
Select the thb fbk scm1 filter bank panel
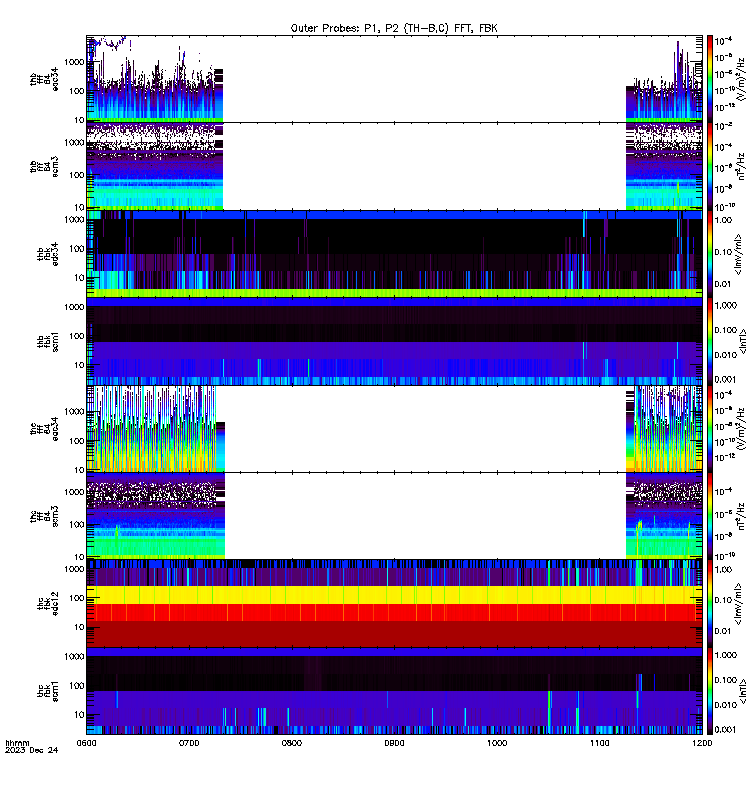click(x=394, y=341)
